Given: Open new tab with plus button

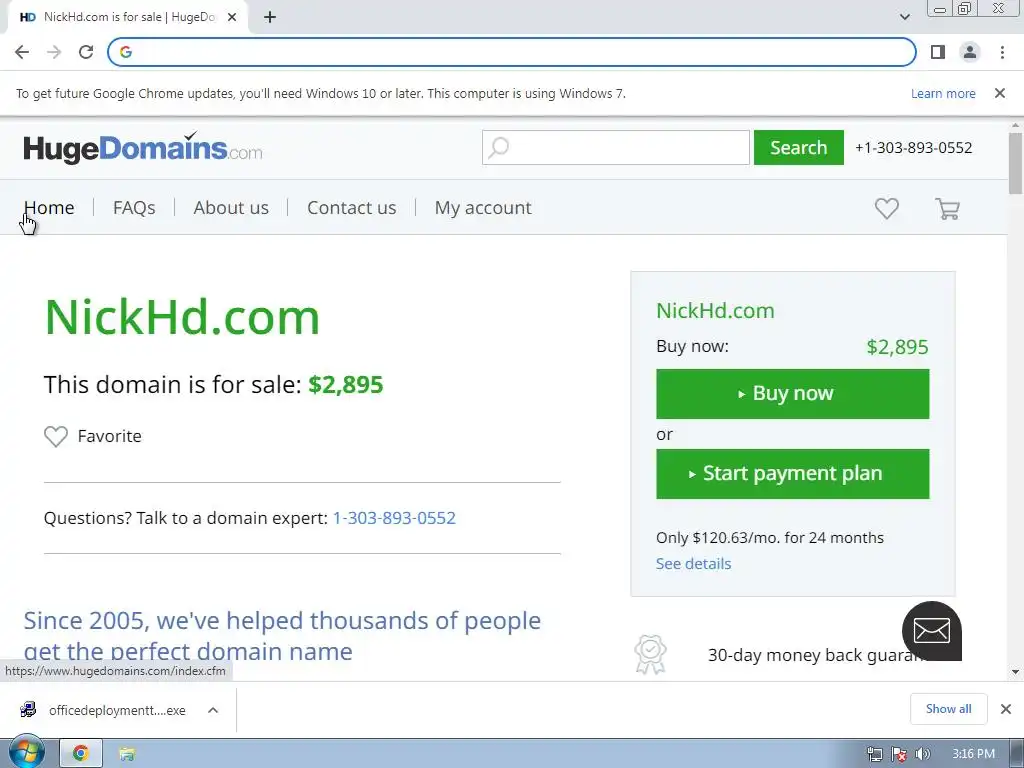Looking at the screenshot, I should (270, 17).
